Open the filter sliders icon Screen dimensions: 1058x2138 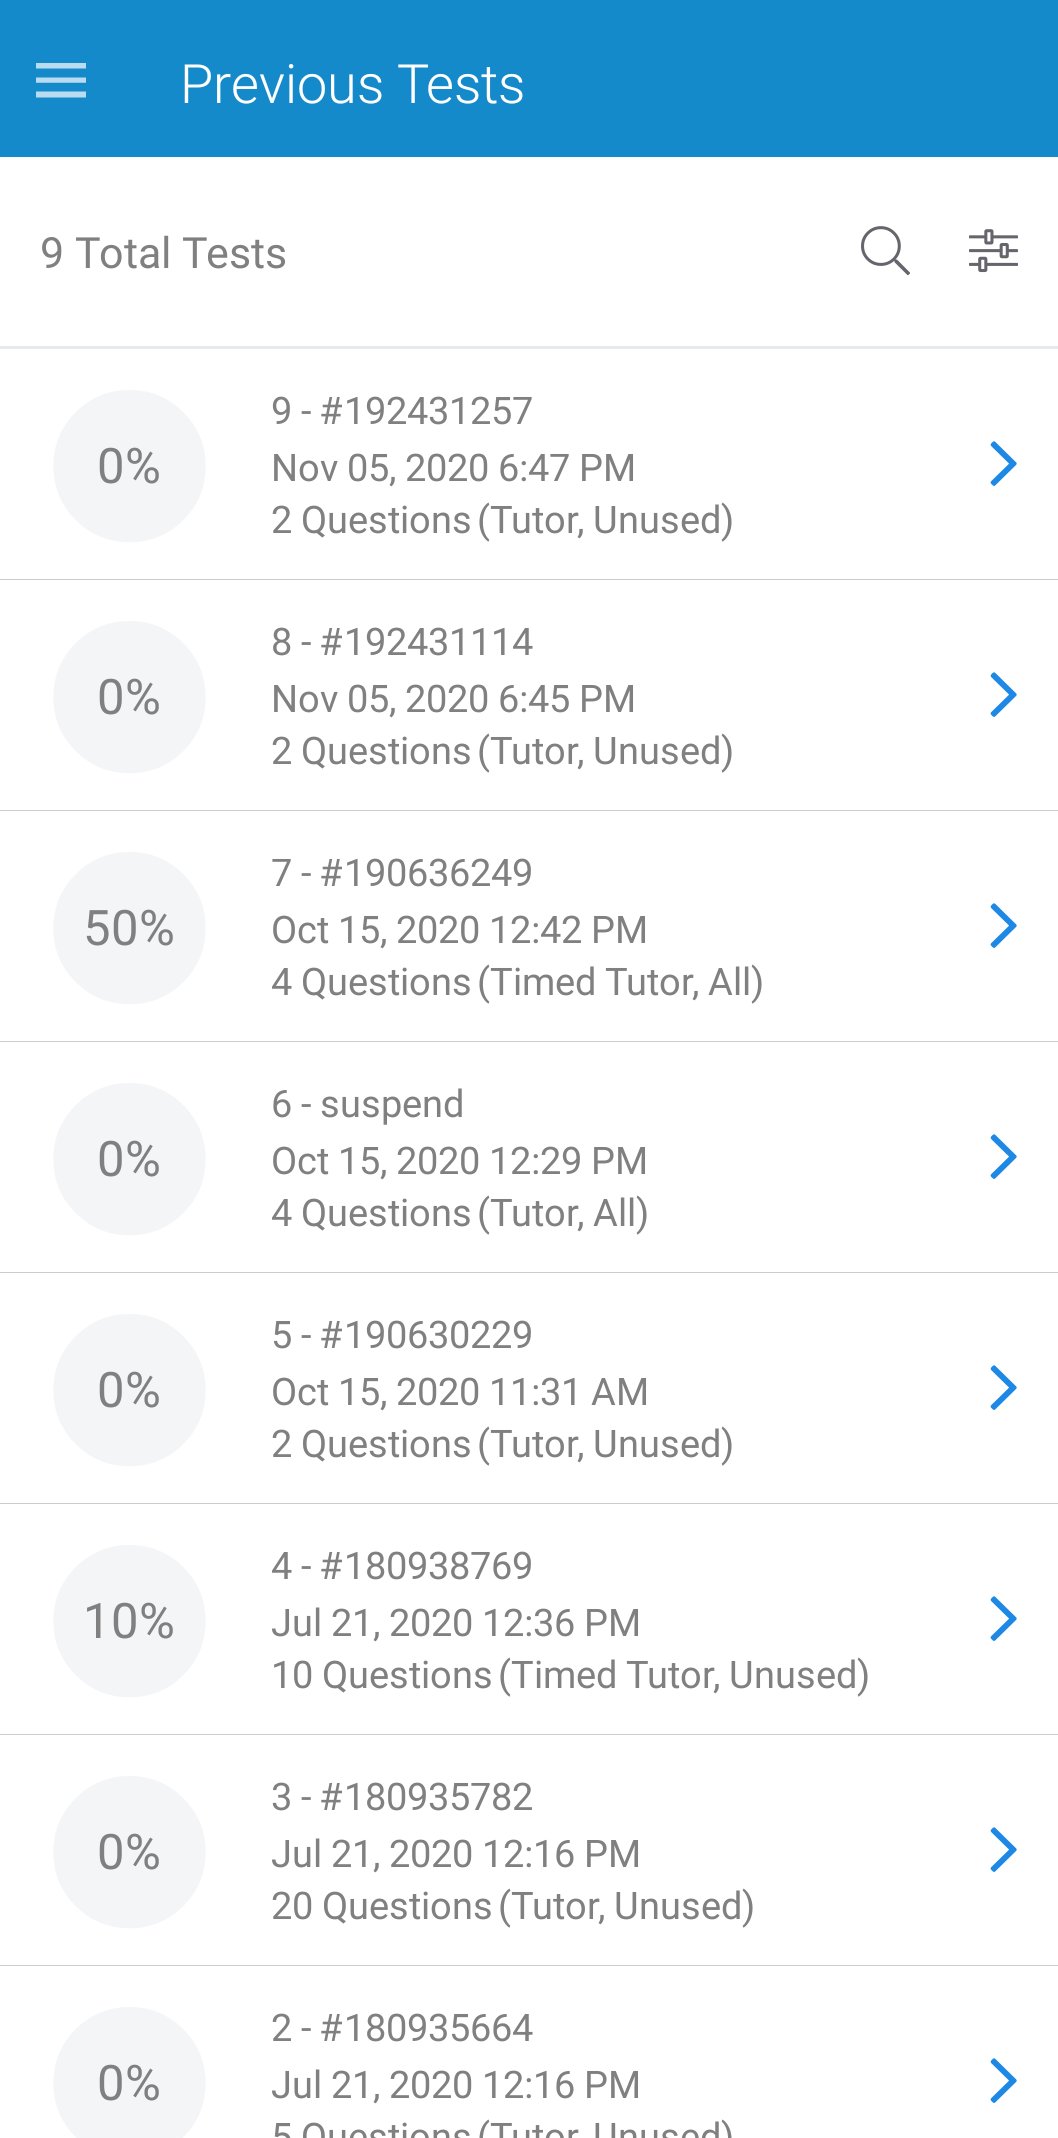993,250
